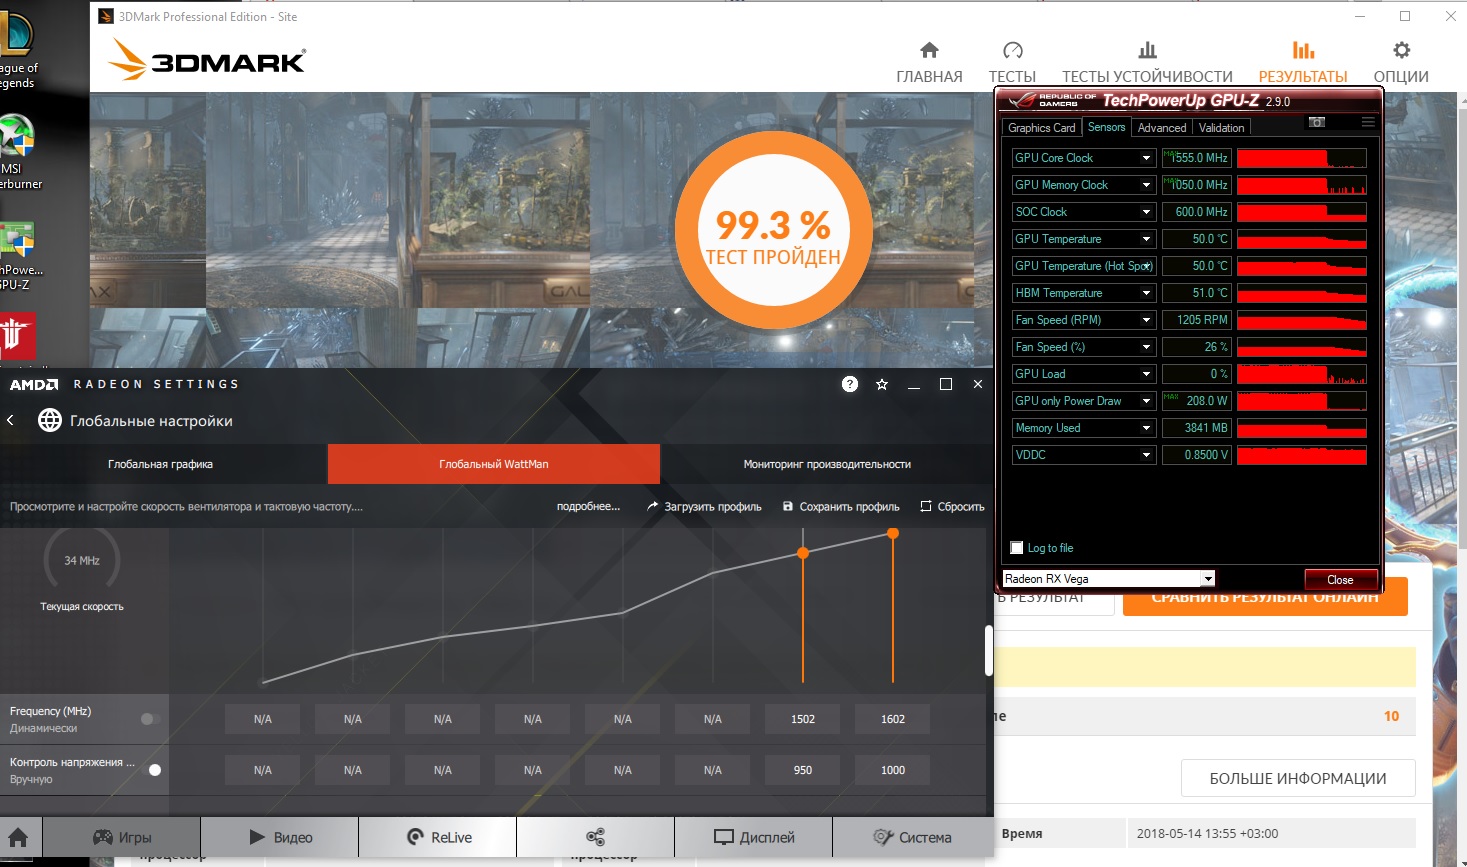Click the 3DMark logo
The width and height of the screenshot is (1467, 867).
coord(207,60)
